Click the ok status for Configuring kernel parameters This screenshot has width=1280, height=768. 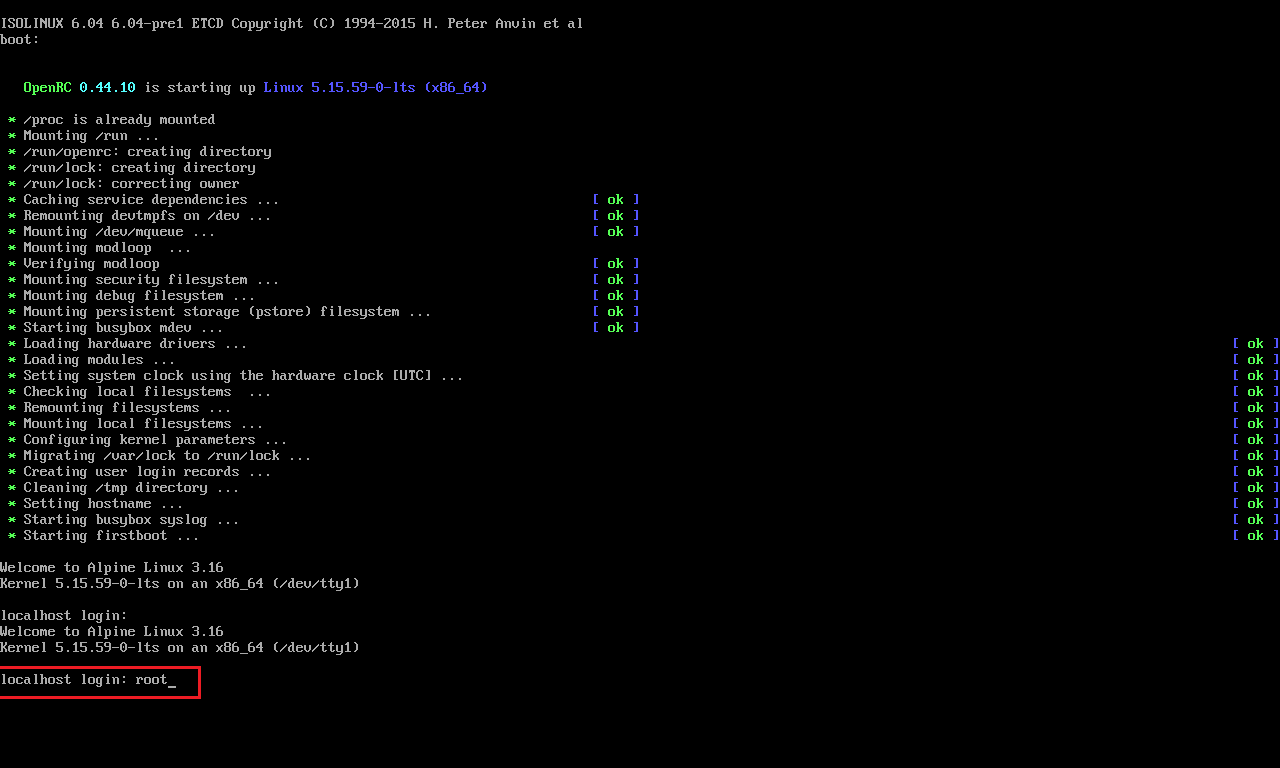(x=1256, y=440)
